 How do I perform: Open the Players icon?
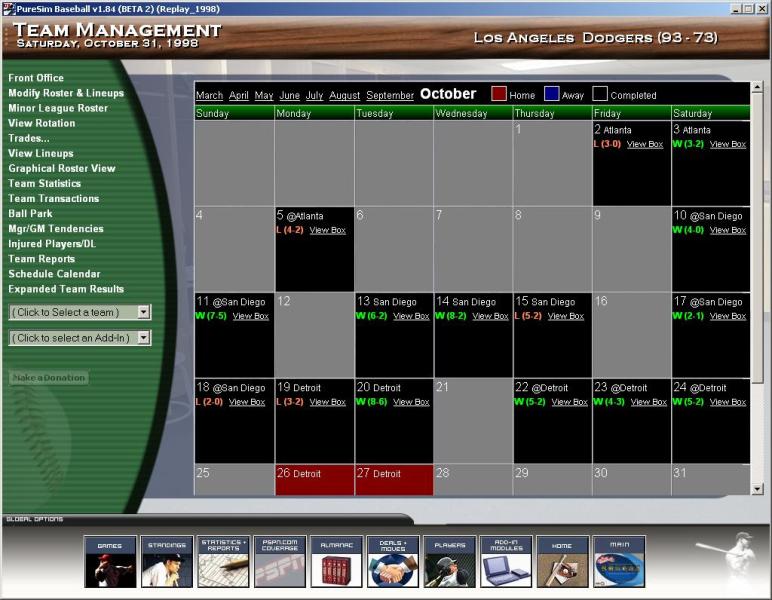[450, 562]
